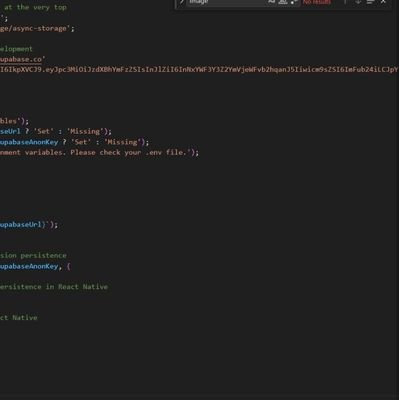The width and height of the screenshot is (399, 400).
Task: Go to previous match arrow in find widget
Action: click(x=345, y=2)
